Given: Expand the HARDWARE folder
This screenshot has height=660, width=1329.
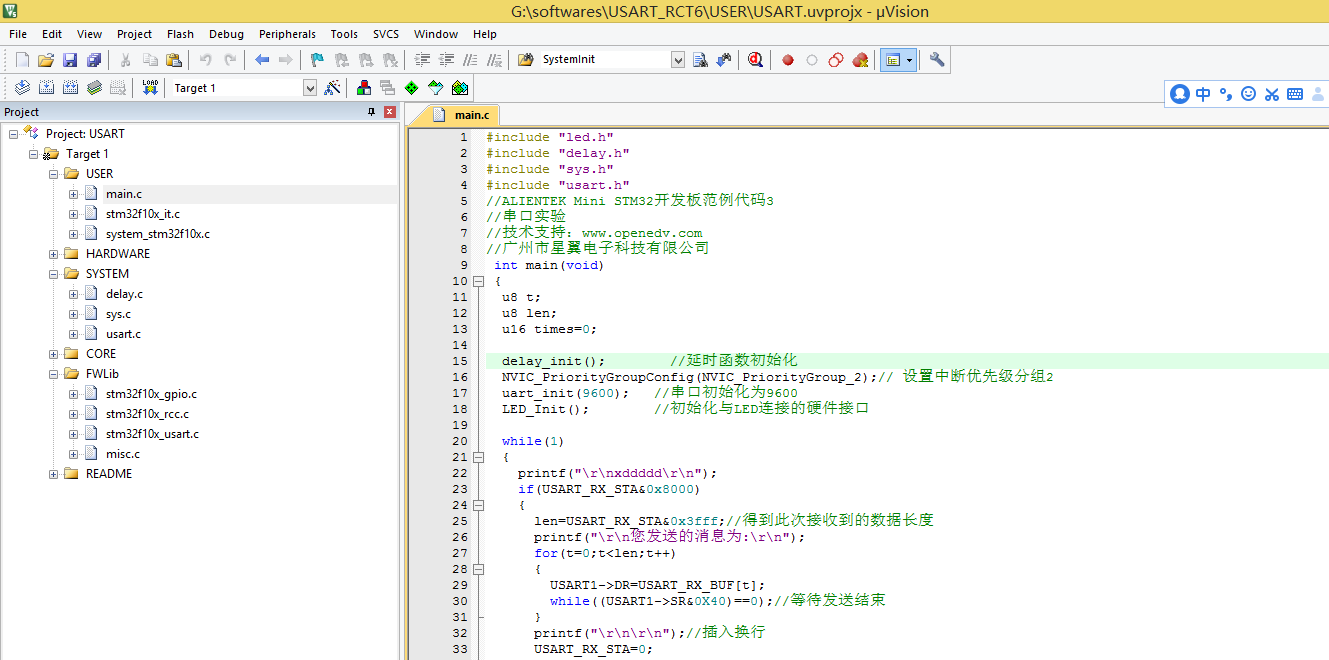Looking at the screenshot, I should coord(53,253).
